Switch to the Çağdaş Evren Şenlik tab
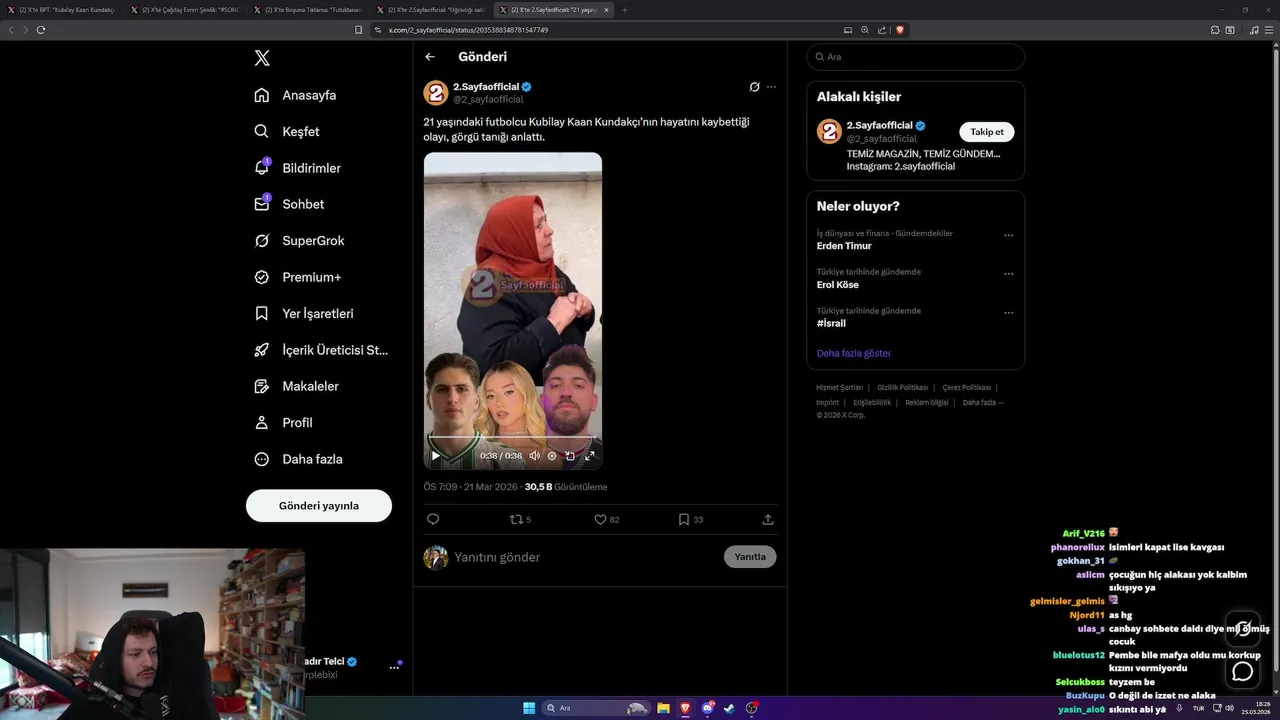 [184, 10]
